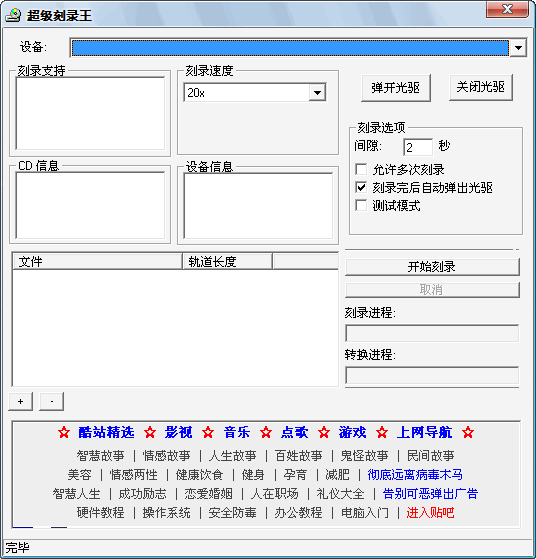Click the red star before 酷站精选
The image size is (536, 559).
coord(64,432)
